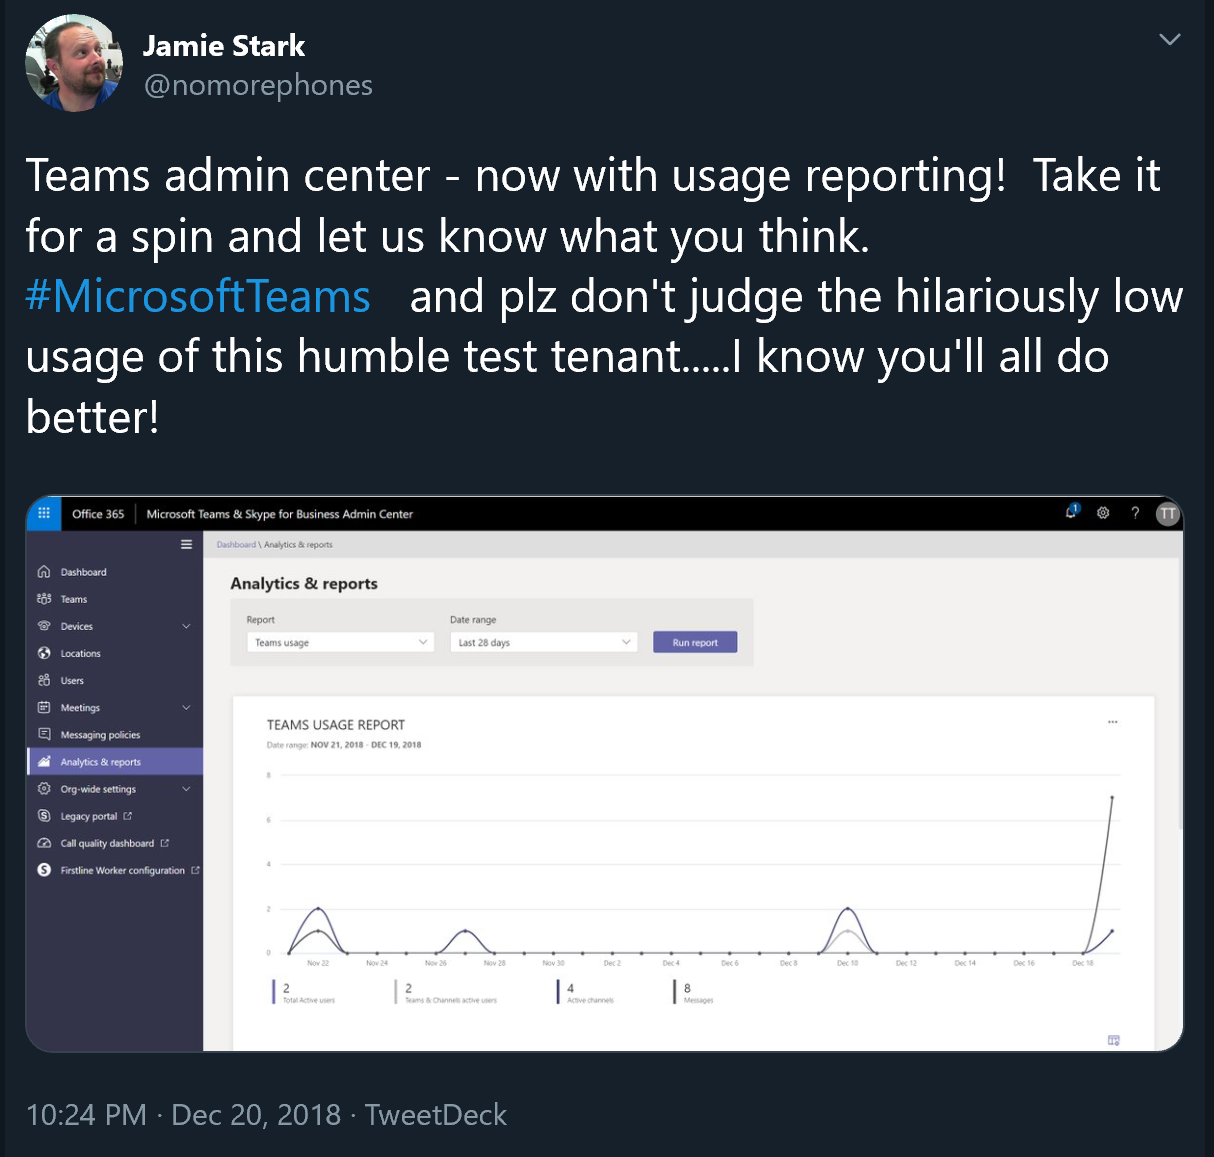1214x1157 pixels.
Task: Collapse sidebar with the hamburger menu icon
Action: pyautogui.click(x=186, y=544)
